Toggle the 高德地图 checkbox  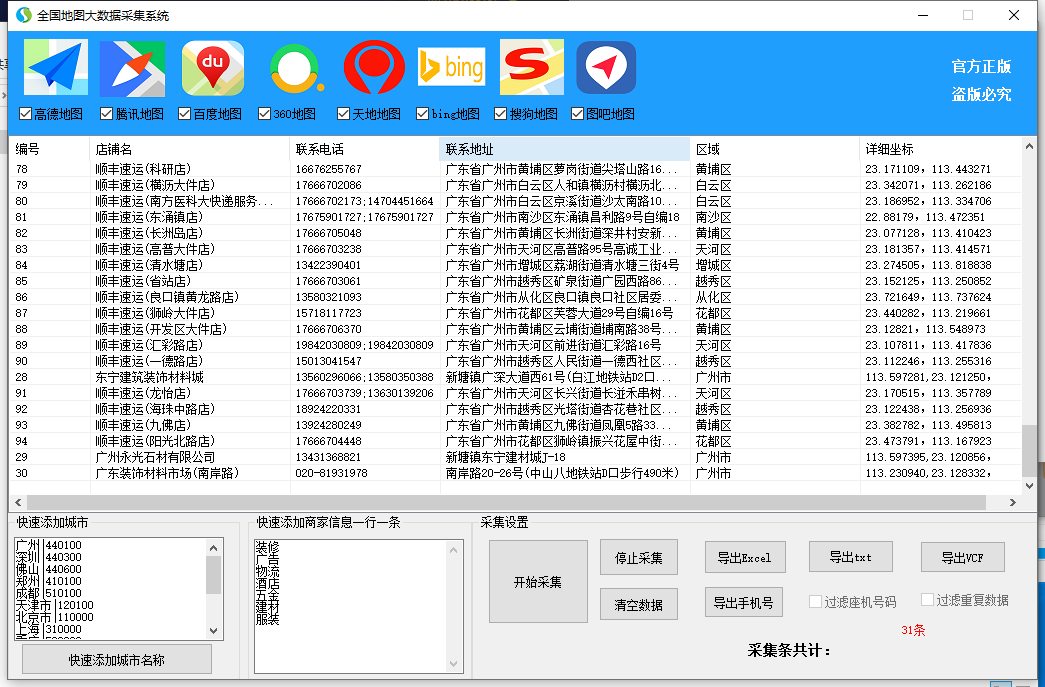[x=25, y=114]
